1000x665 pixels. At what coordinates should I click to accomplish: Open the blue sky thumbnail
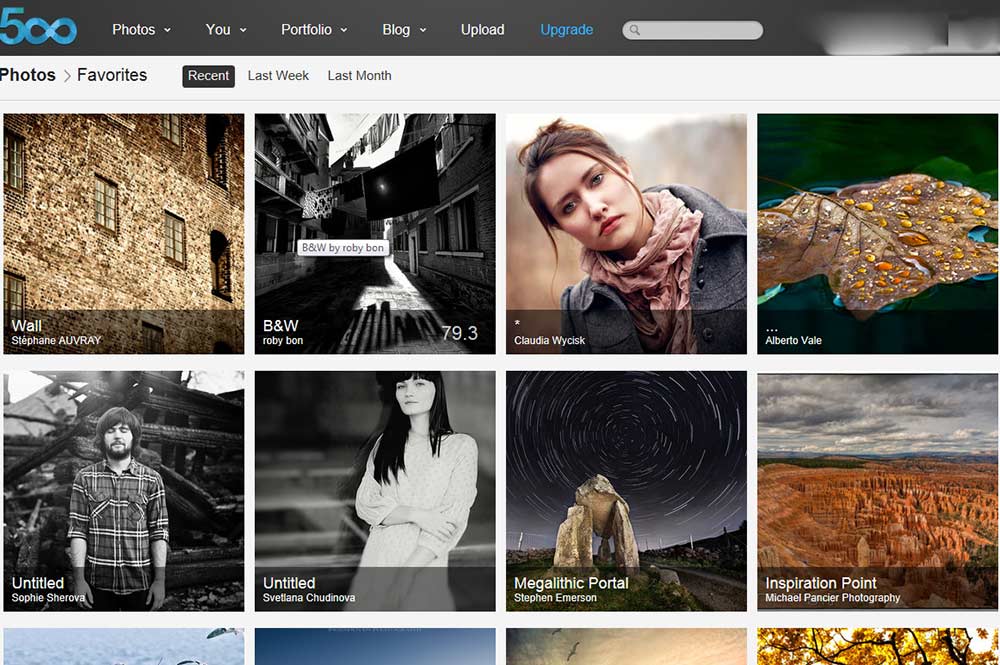(x=375, y=647)
